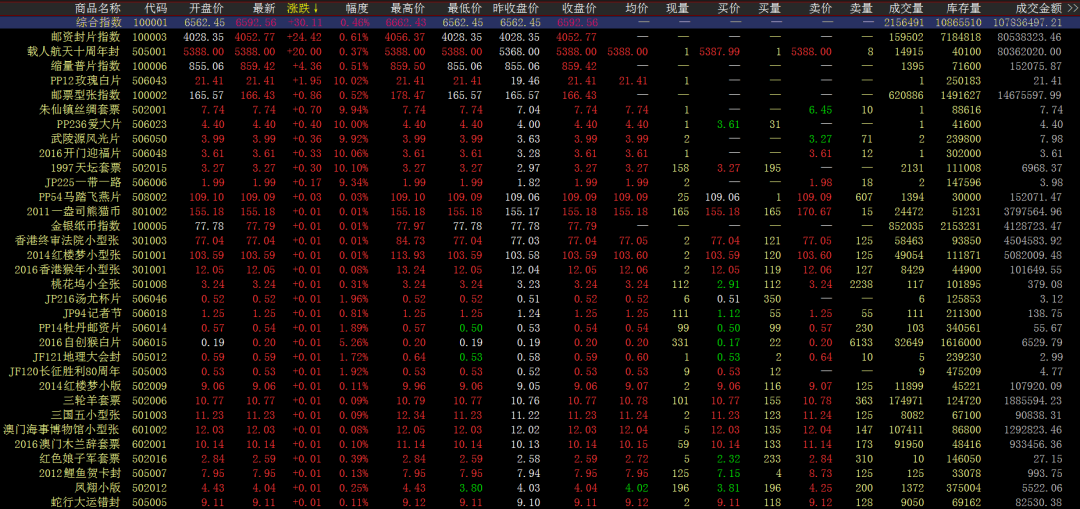1080x509 pixels.
Task: Sort by 成交量 column header
Action: tap(906, 8)
